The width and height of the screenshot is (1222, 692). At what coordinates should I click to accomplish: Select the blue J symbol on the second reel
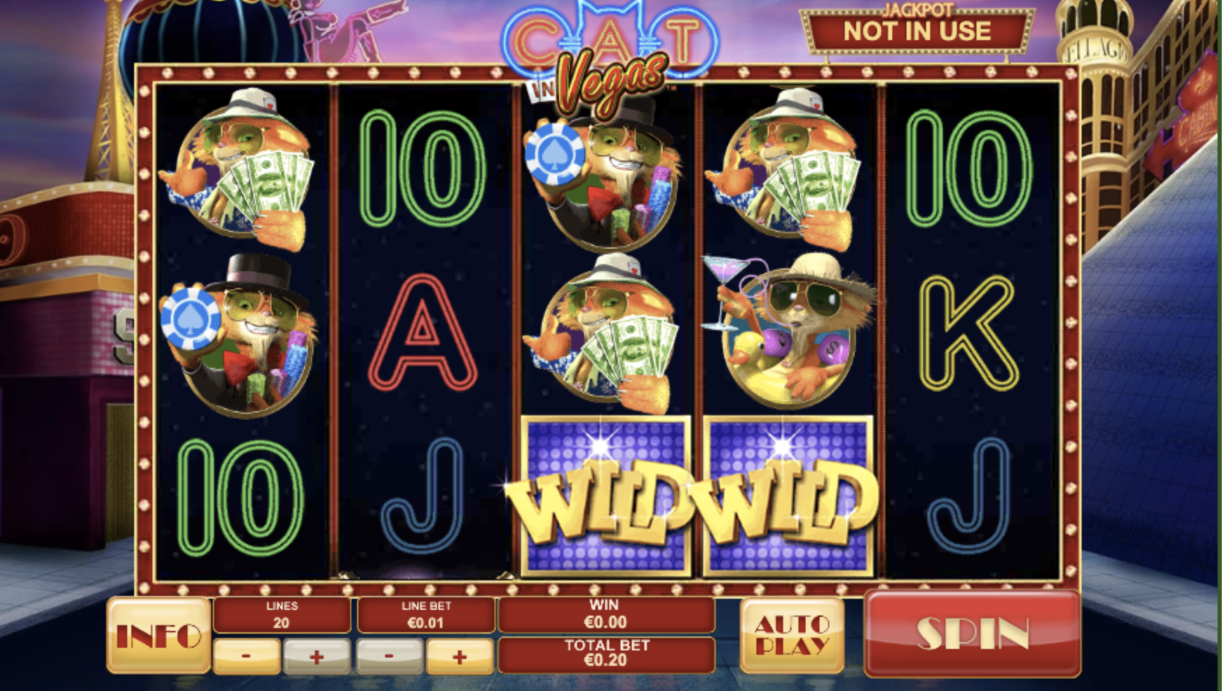point(423,497)
